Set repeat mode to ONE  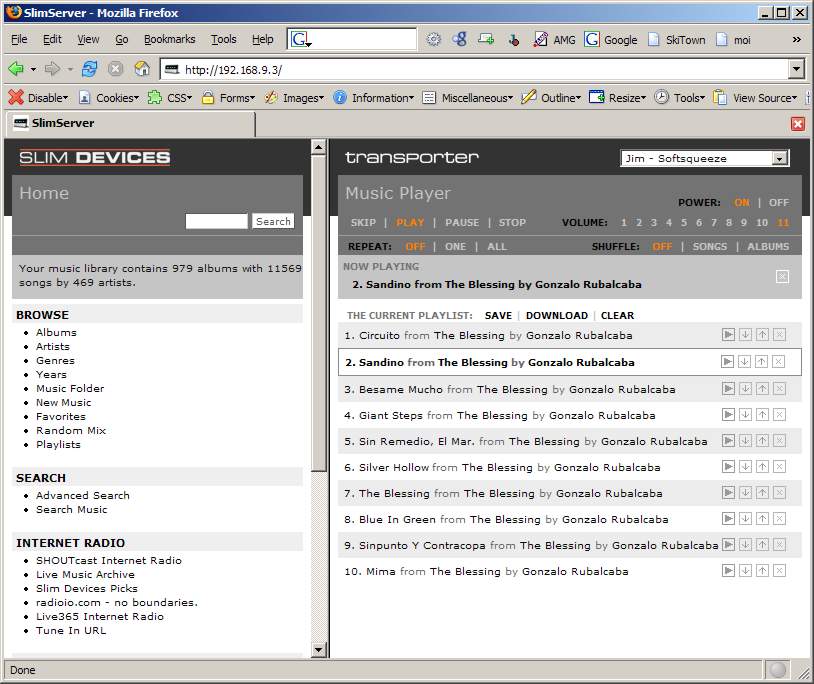click(x=455, y=246)
